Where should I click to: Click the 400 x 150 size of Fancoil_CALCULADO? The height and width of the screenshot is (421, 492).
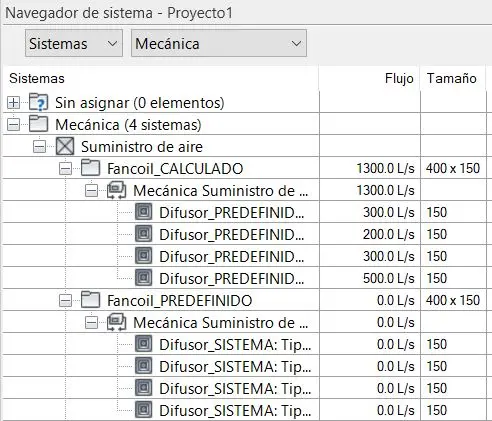453,168
